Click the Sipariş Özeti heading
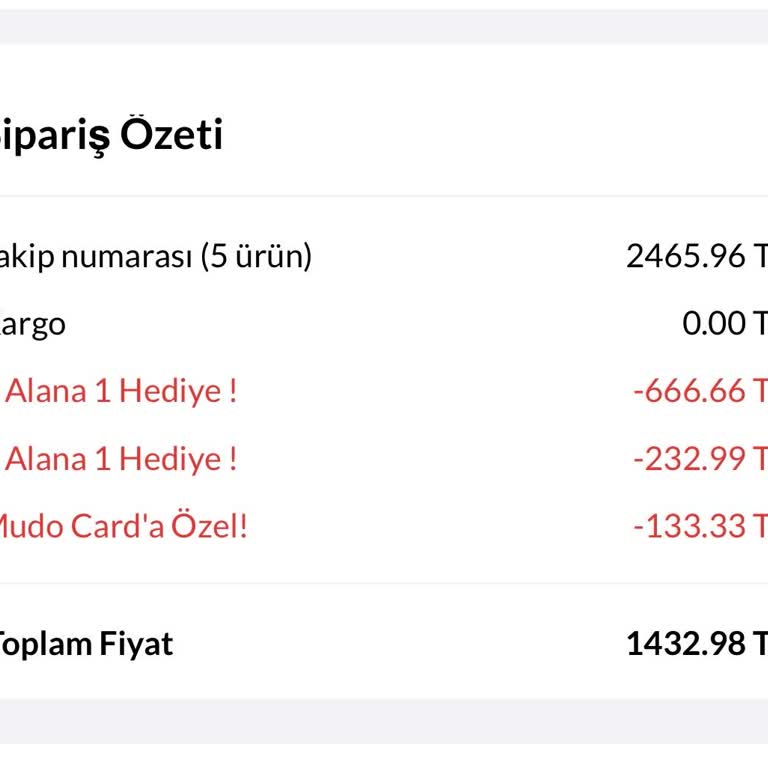Viewport: 768px width, 768px height. coord(110,135)
